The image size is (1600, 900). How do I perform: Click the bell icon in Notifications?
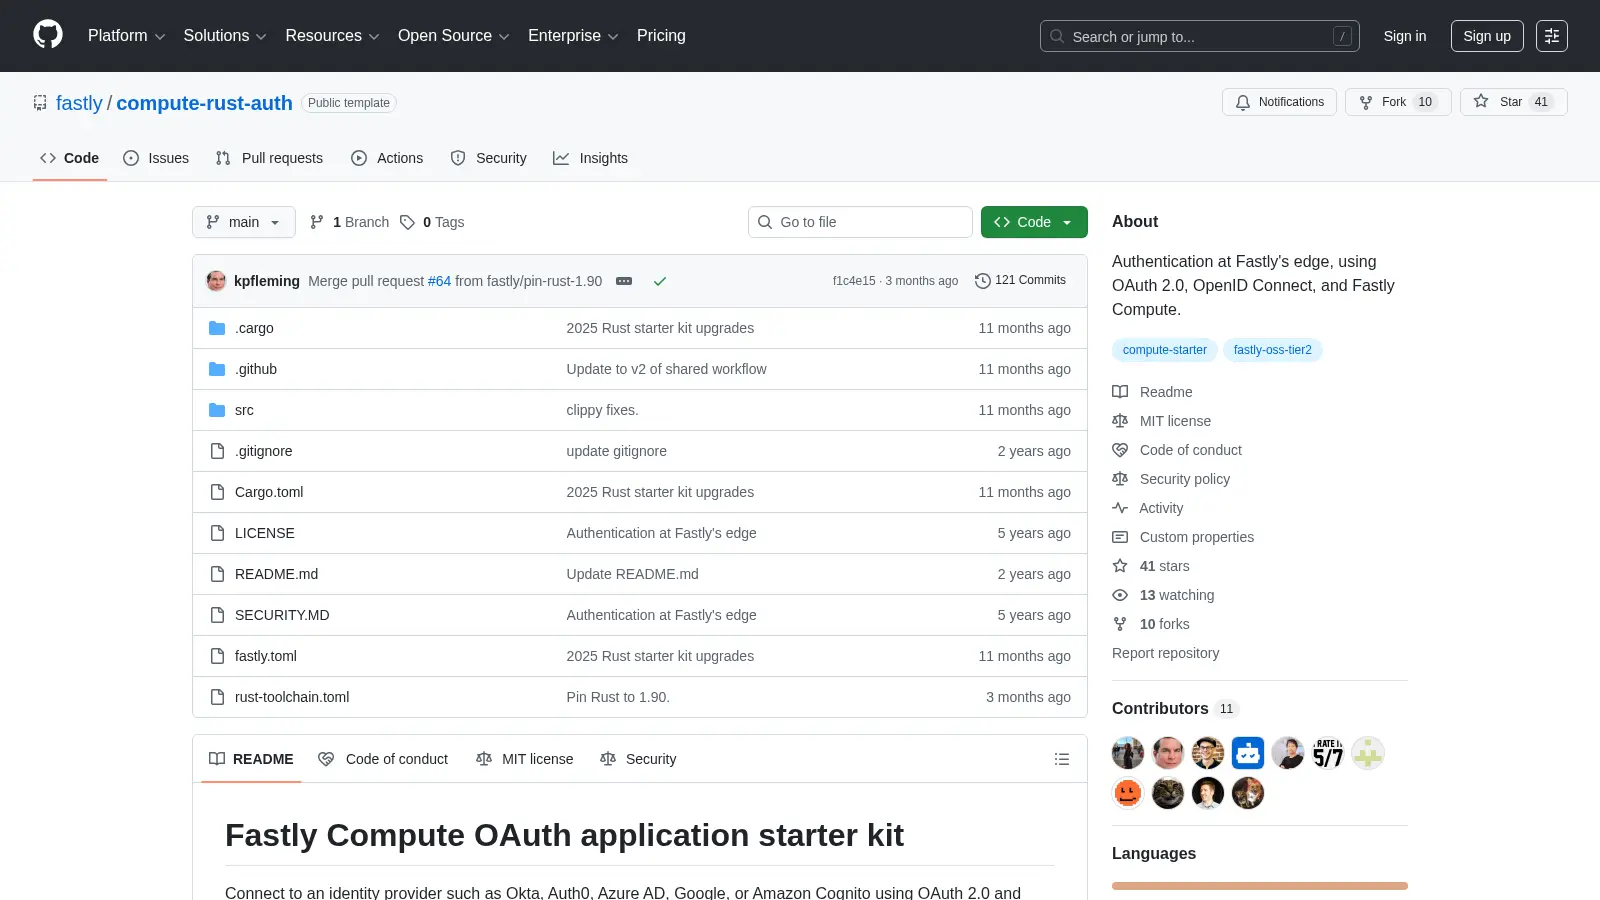click(1243, 102)
